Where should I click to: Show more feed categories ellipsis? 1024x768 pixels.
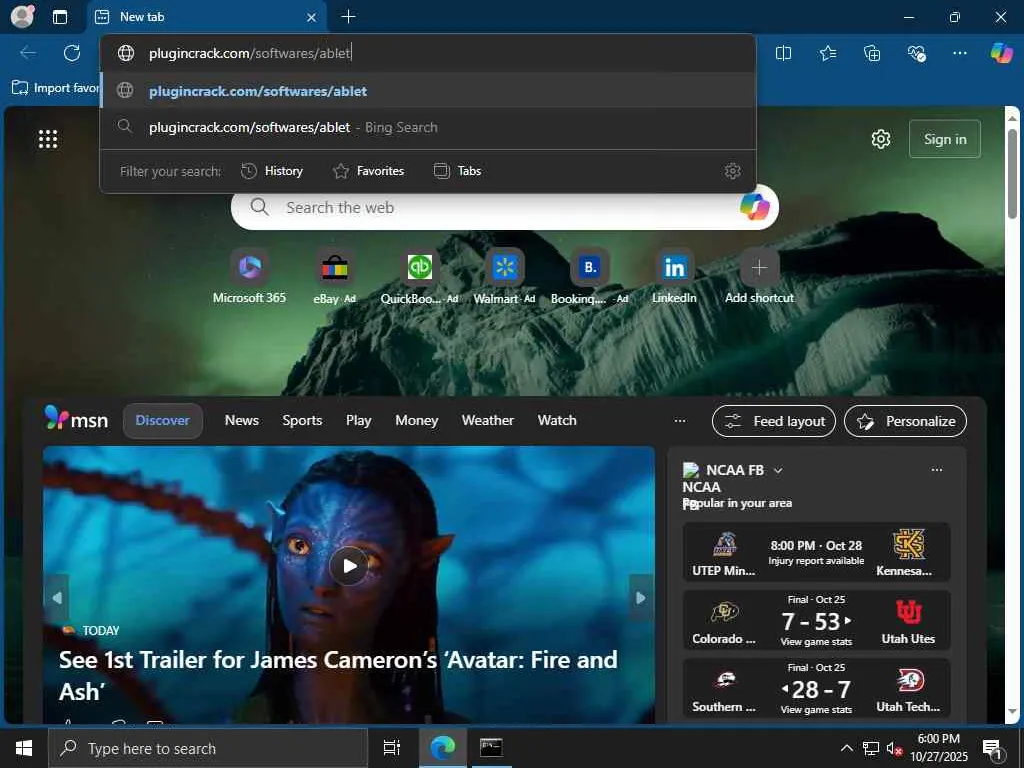tap(680, 421)
